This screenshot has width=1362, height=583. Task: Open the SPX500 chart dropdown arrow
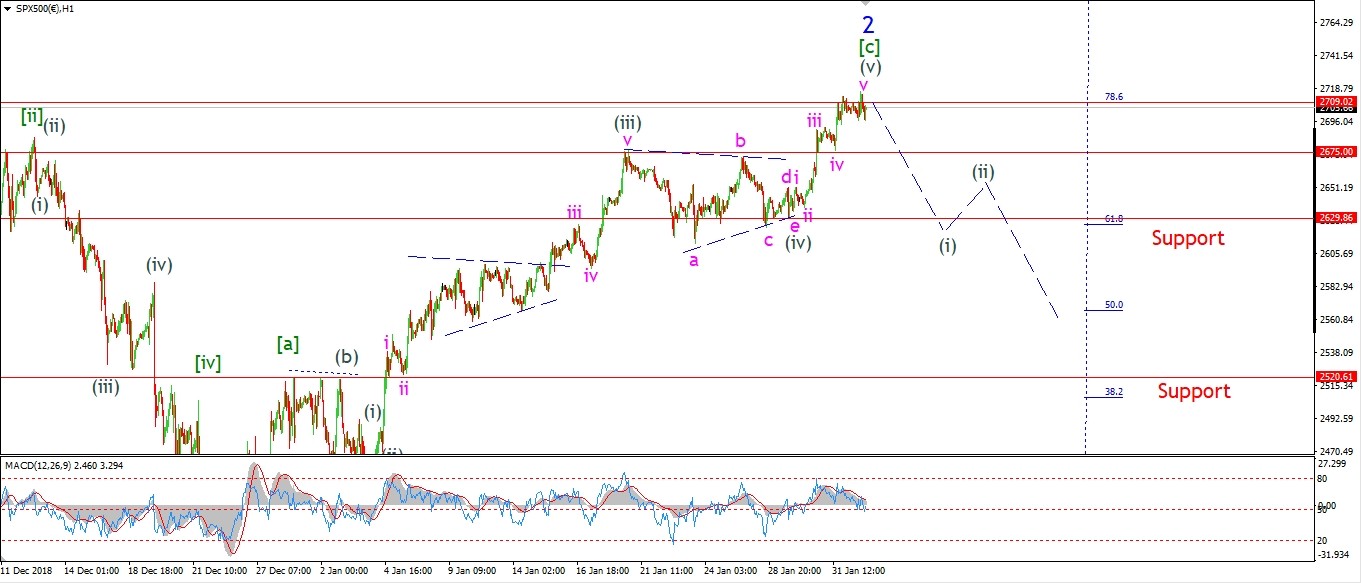[x=6, y=8]
